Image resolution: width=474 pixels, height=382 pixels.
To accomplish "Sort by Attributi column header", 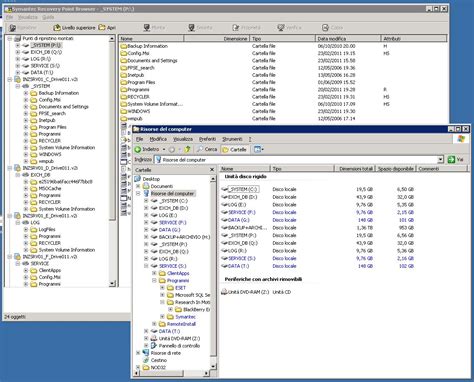I will point(413,39).
